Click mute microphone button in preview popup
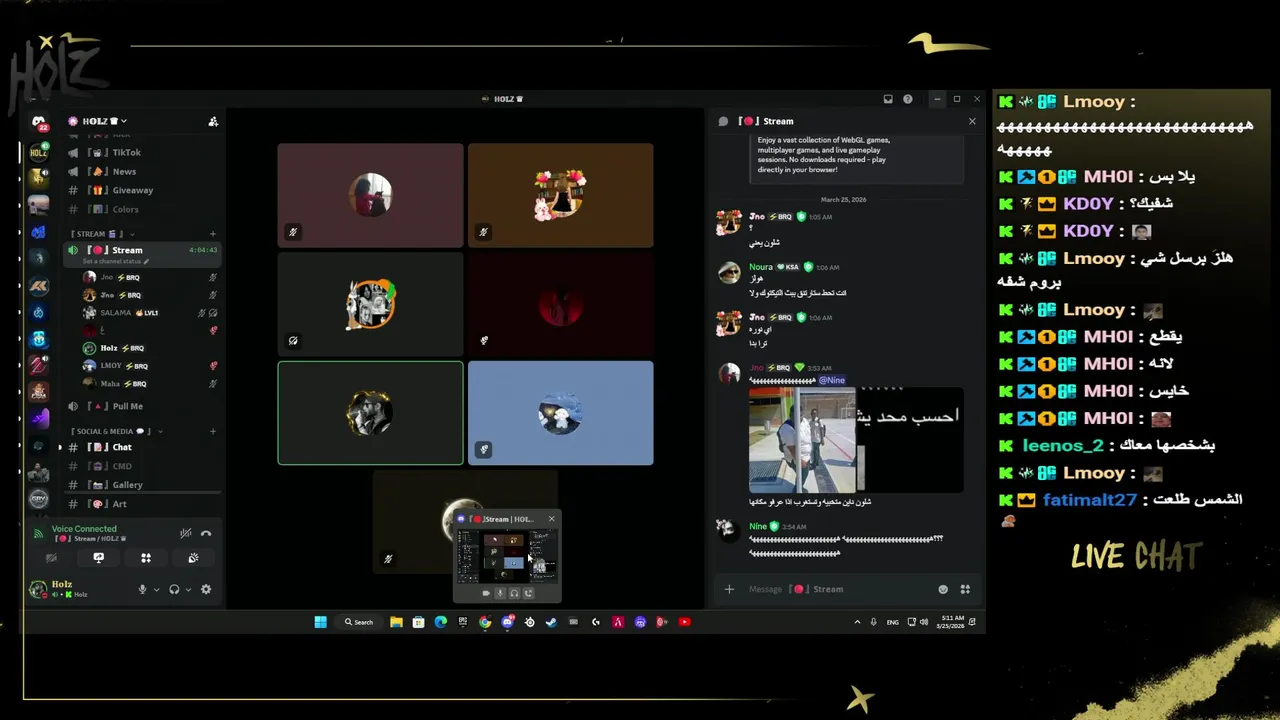 [500, 593]
